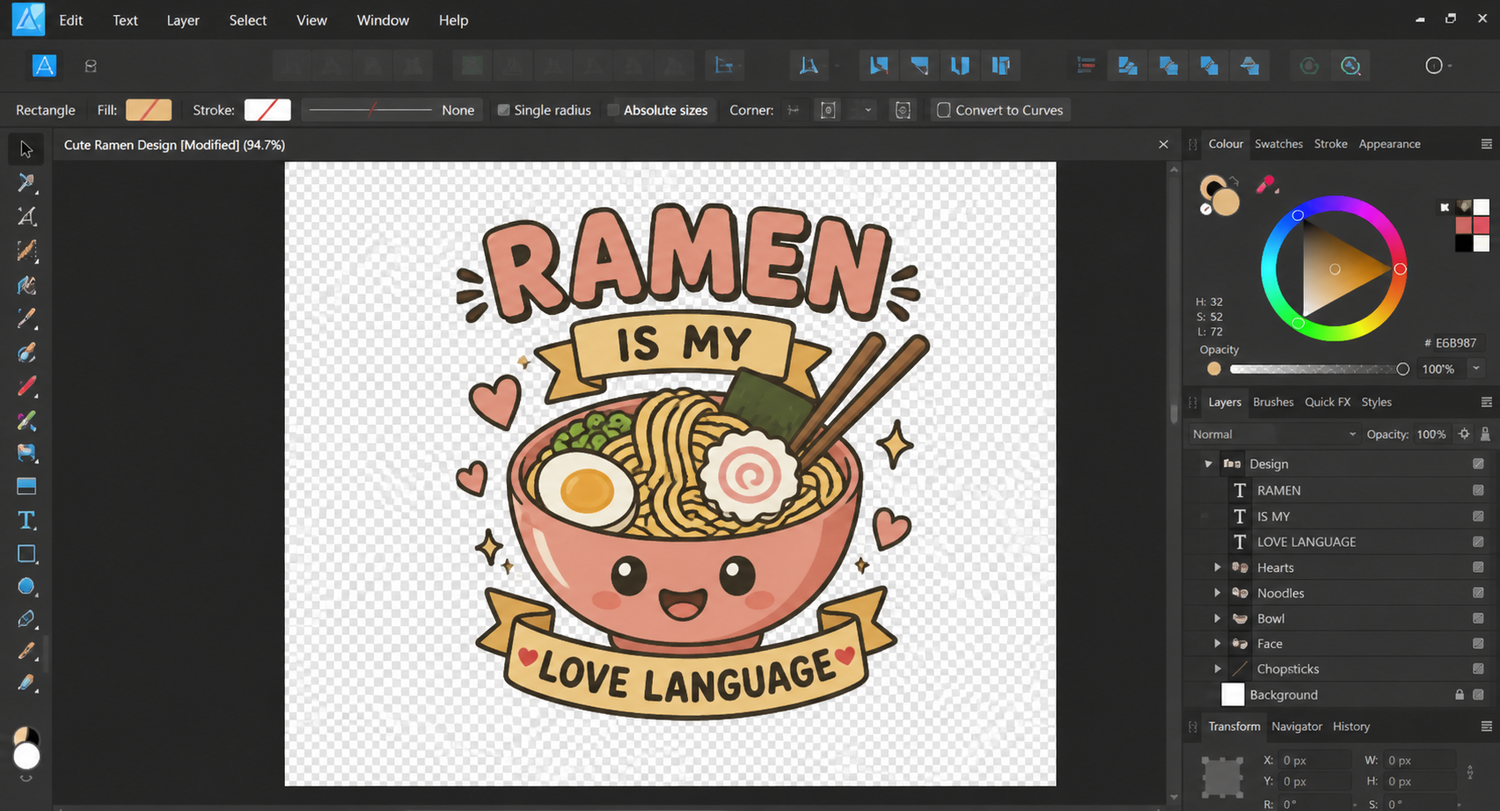Click the blue grid axis toolbar icon
The height and width of the screenshot is (811, 1500).
724,66
